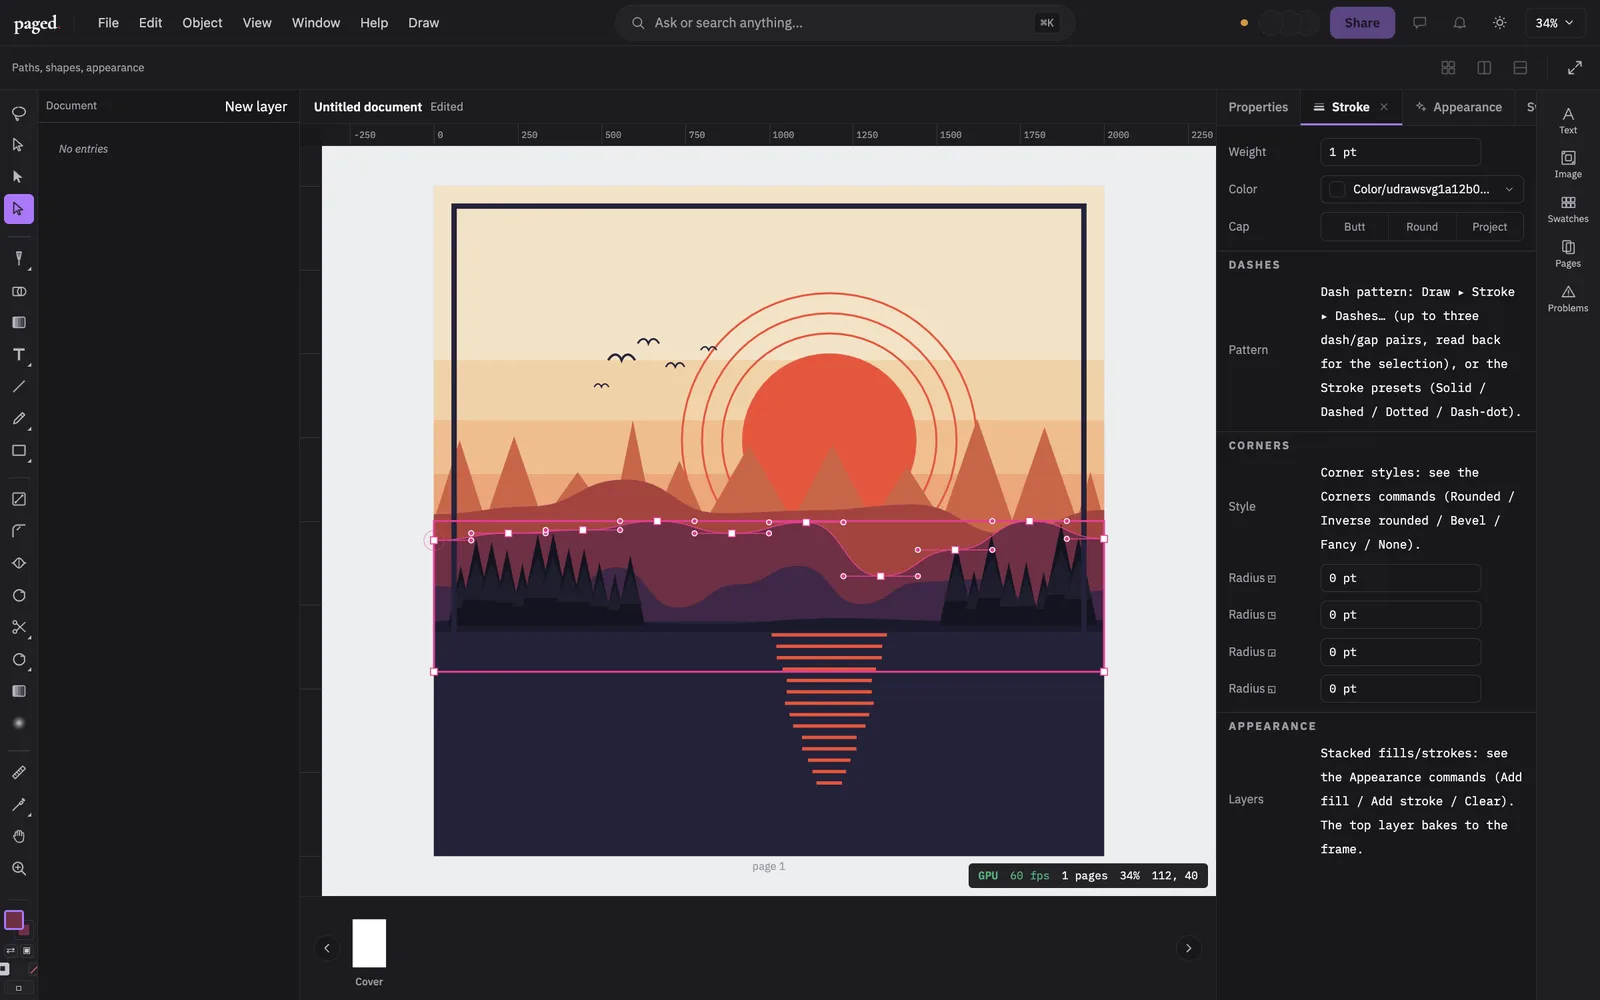Select the Shape Builder tool
1600x1000 pixels.
18,291
